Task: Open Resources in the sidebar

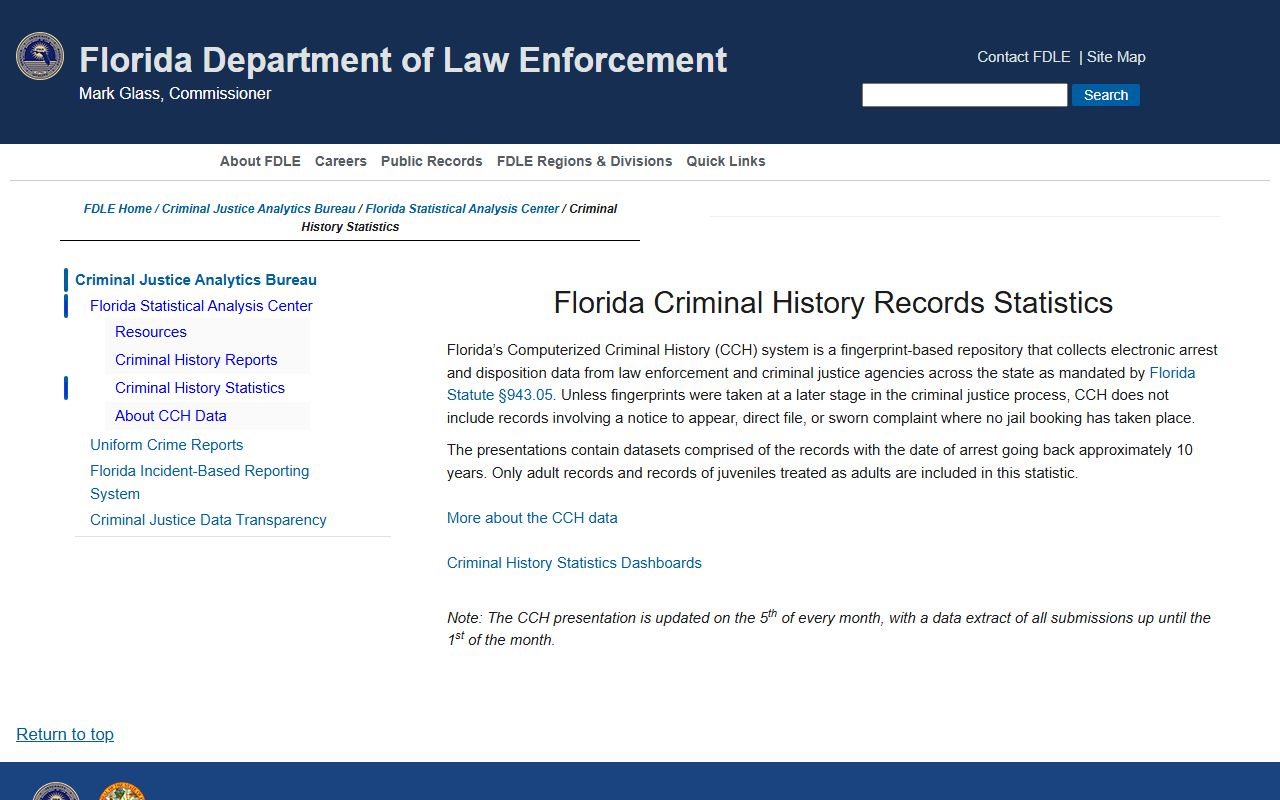Action: [x=151, y=332]
